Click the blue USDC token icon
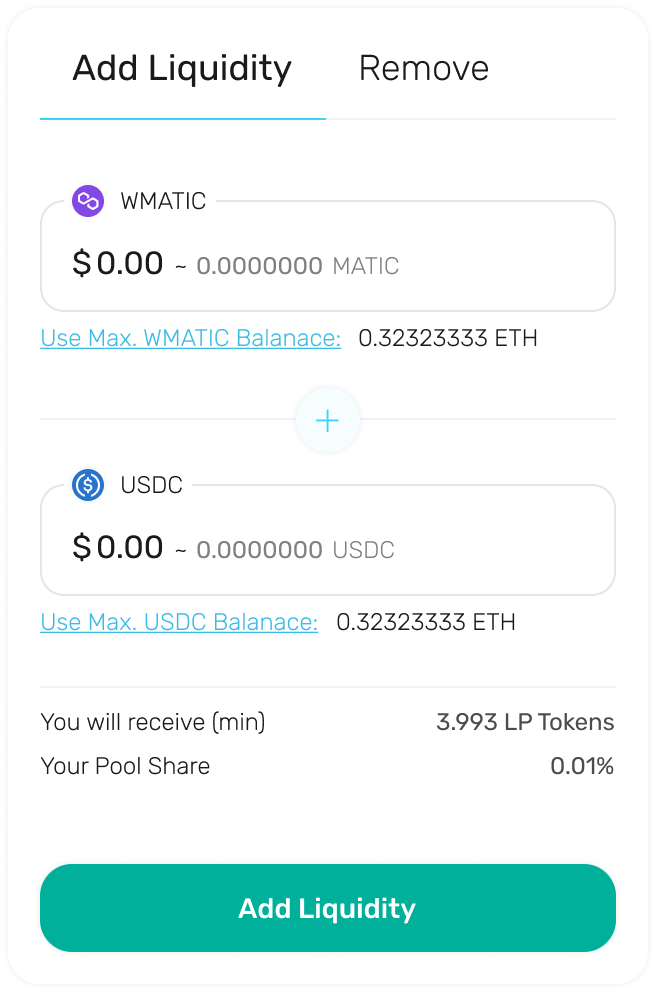Viewport: 656px width, 992px height. (x=88, y=485)
